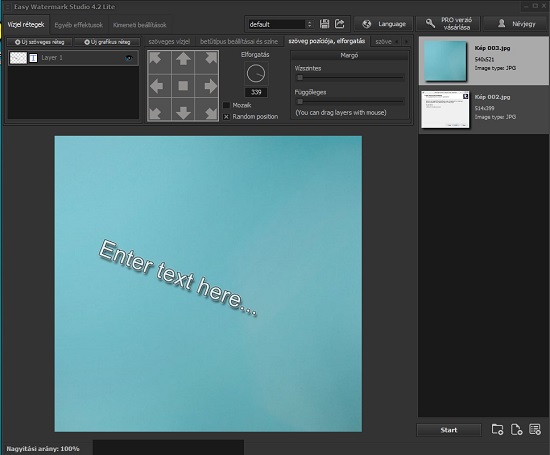Add a new graphic layer (Új grafikus réteg)
The image size is (550, 455).
coord(107,42)
